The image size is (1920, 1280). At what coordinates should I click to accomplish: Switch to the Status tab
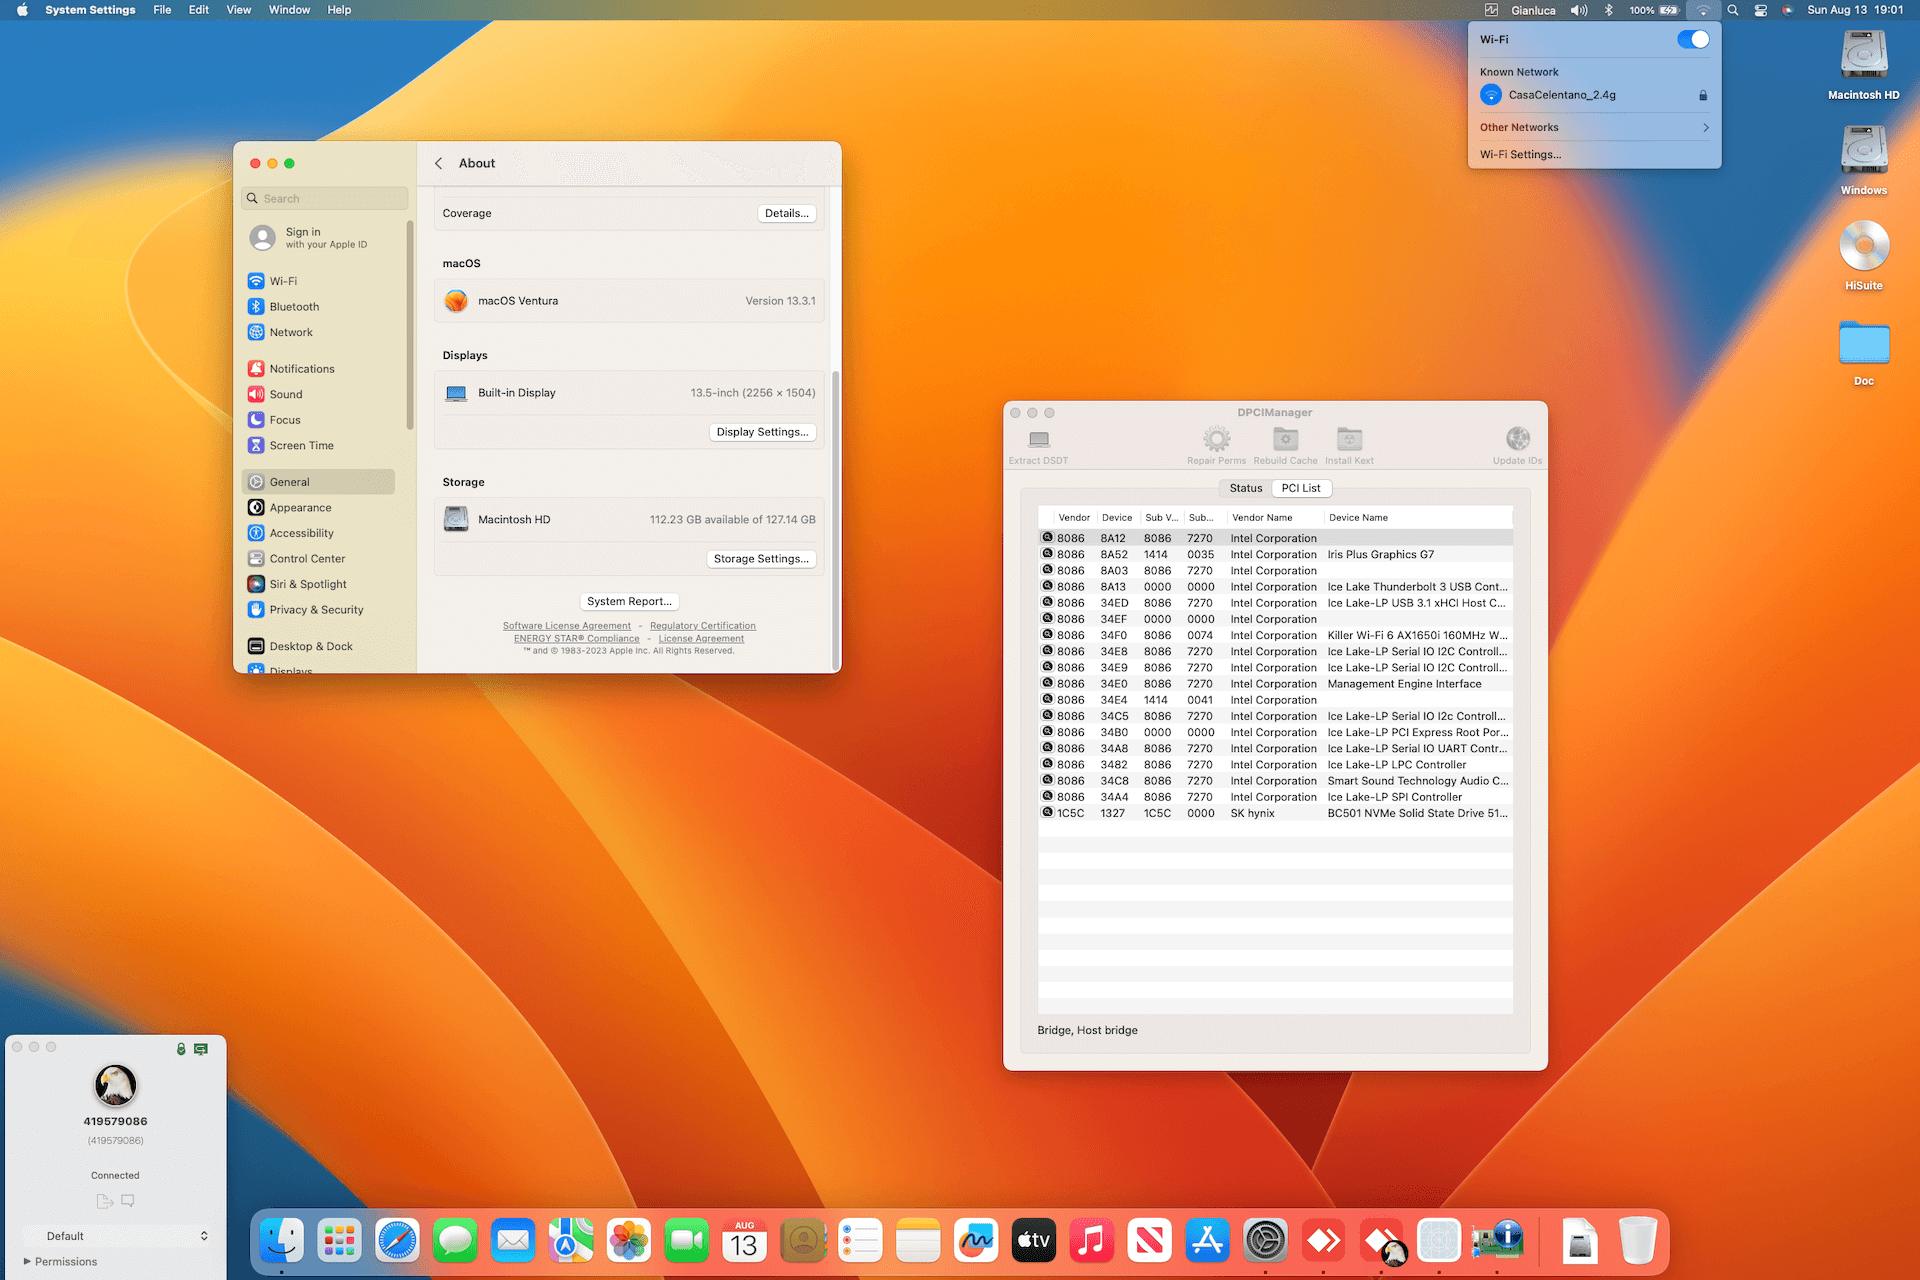[1245, 488]
